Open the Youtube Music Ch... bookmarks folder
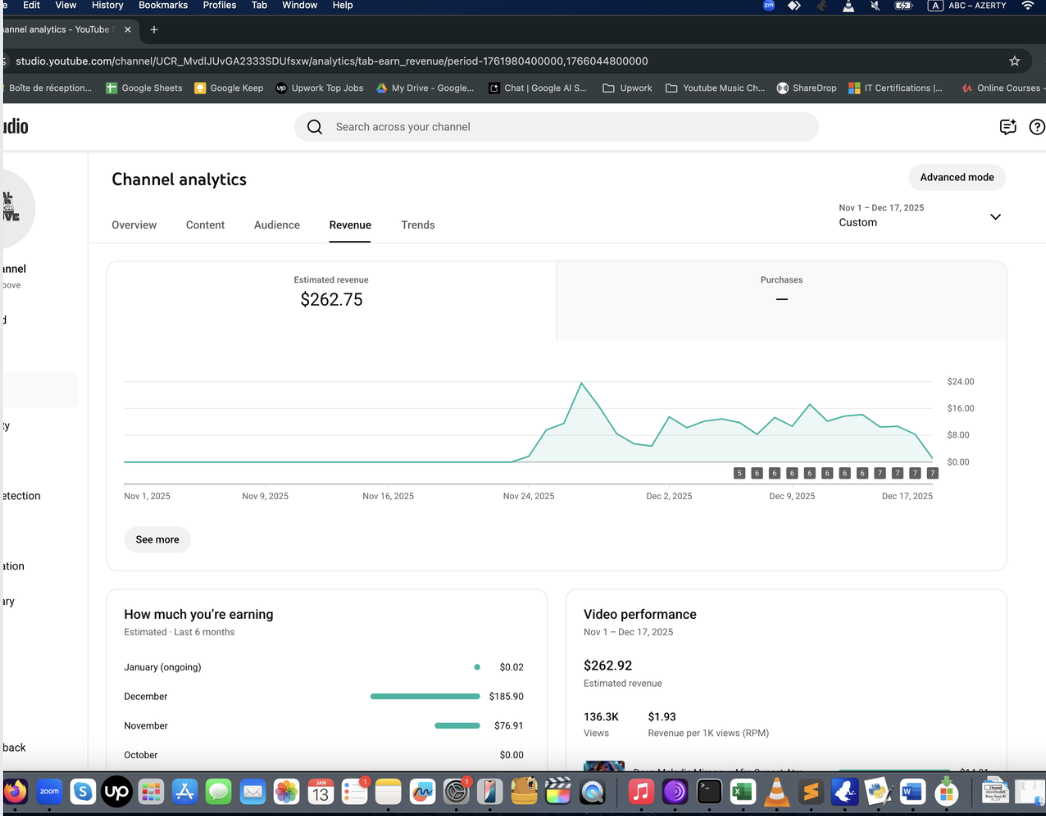 tap(715, 88)
